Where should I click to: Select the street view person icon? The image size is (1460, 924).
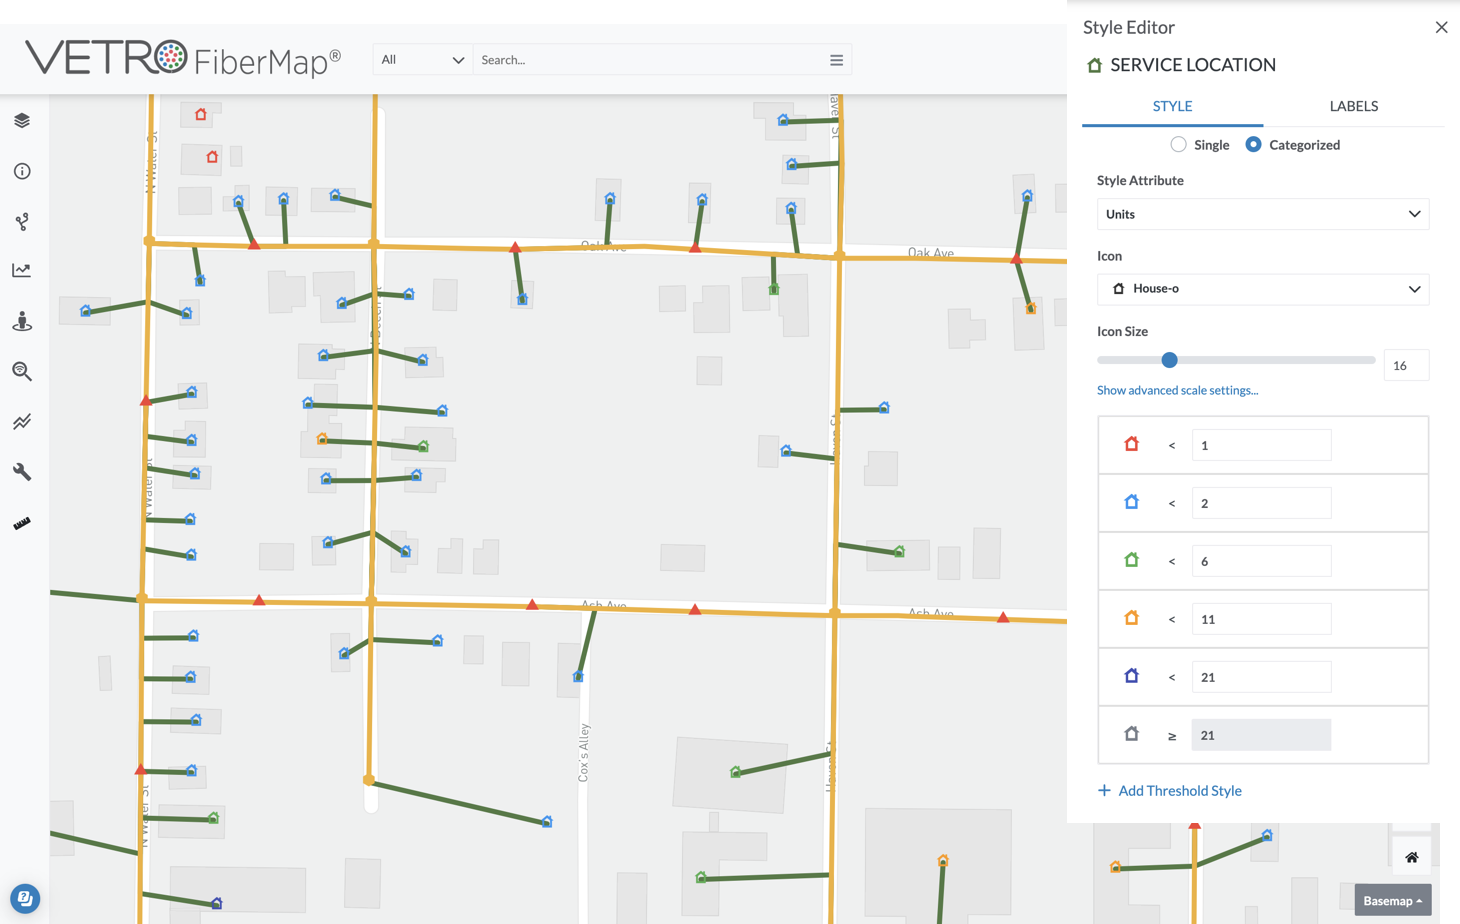tap(22, 321)
